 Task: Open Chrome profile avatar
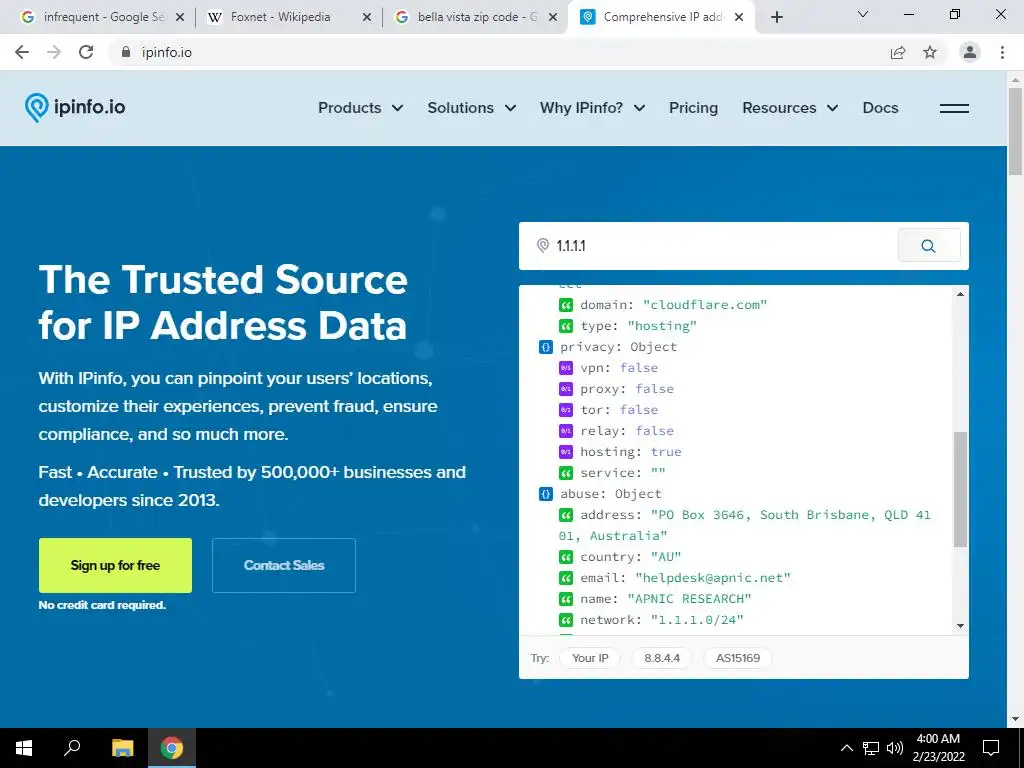click(970, 52)
